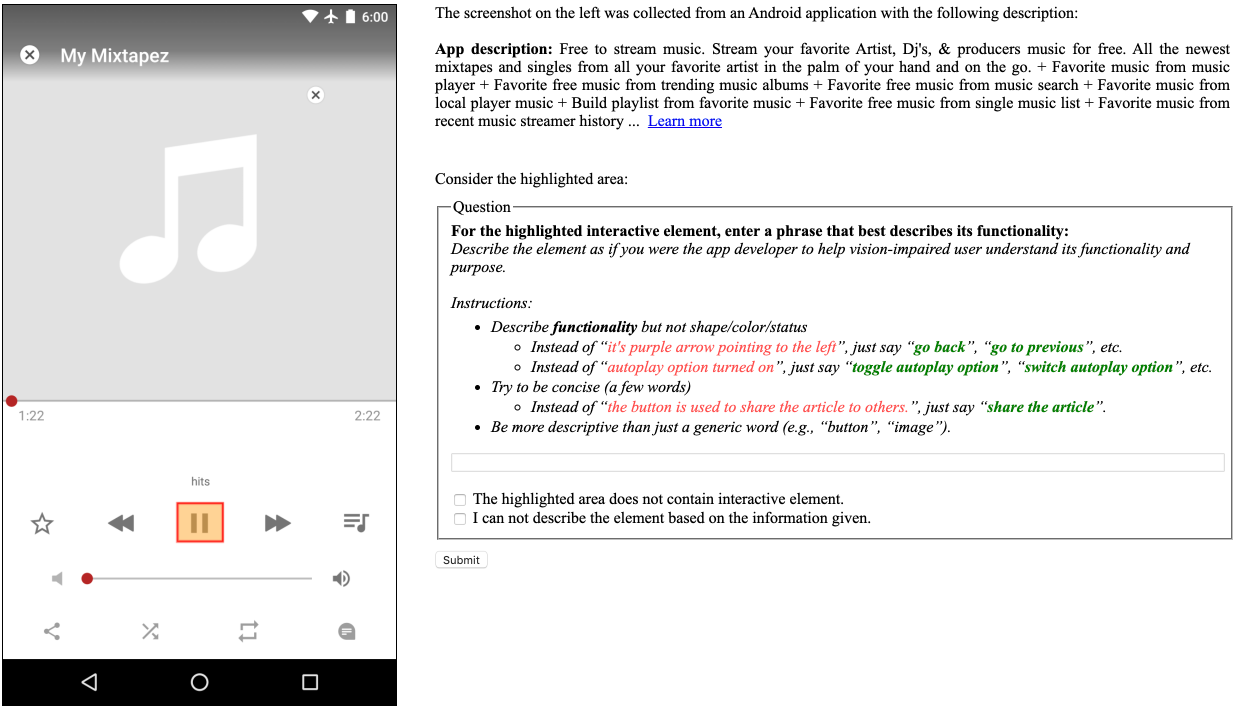The width and height of the screenshot is (1236, 712).
Task: Submit the questionnaire form
Action: point(461,559)
